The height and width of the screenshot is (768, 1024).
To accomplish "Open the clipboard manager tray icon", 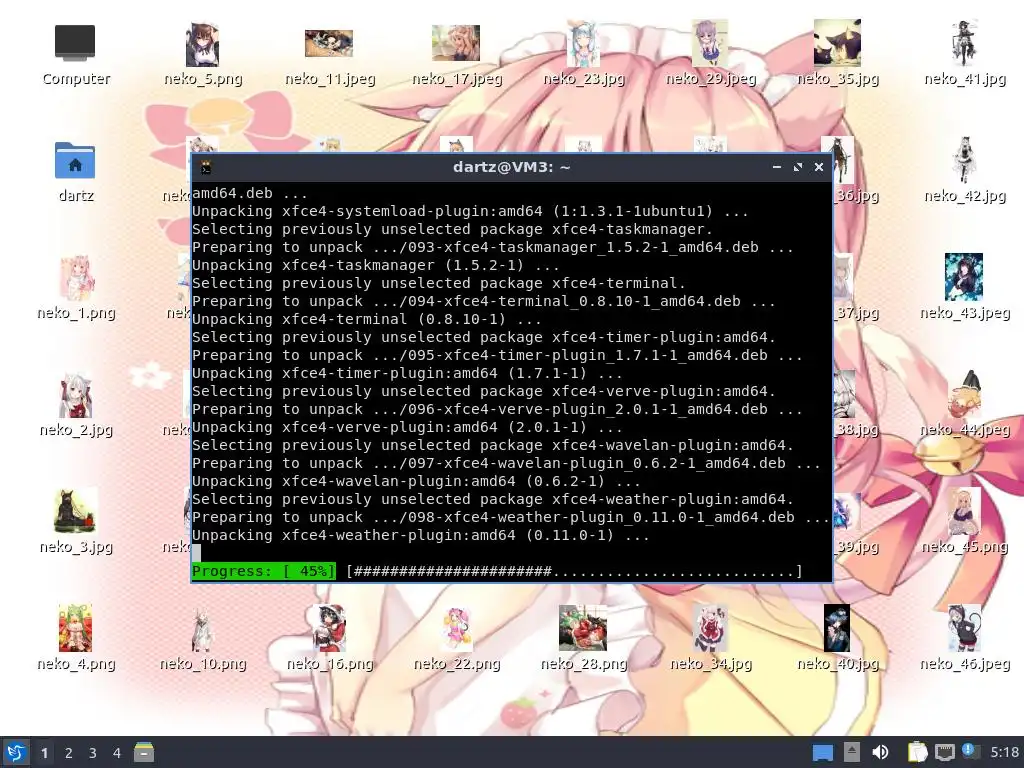I will 917,752.
